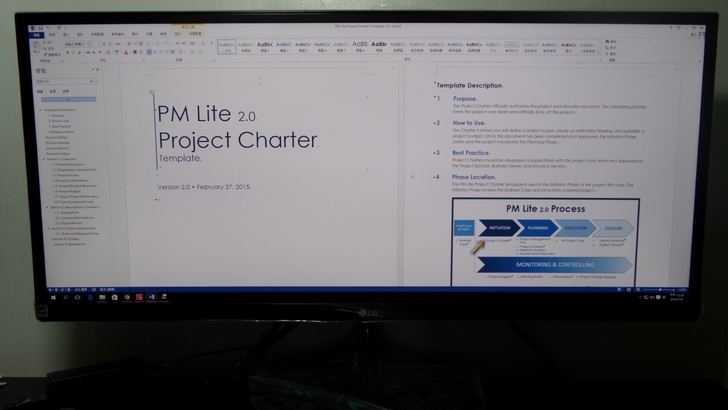728x410 pixels.
Task: Click the Paste clipboard icon
Action: click(x=37, y=46)
